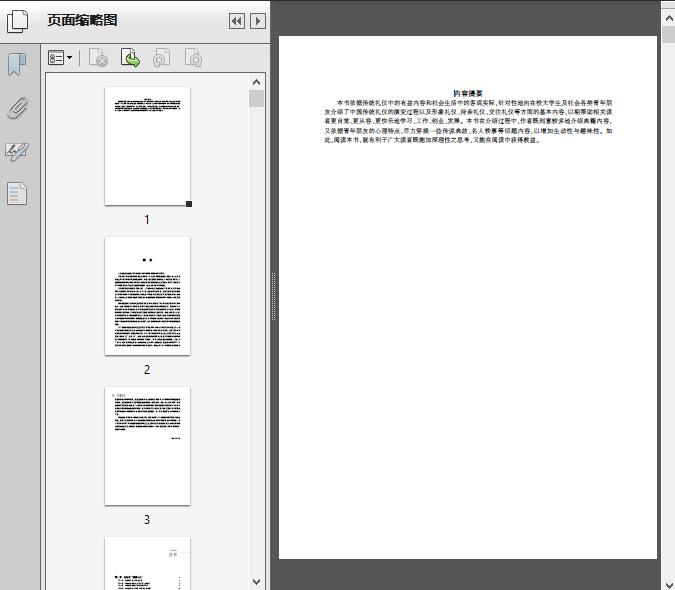Screen dimensions: 675x590
Task: Click the panel splitter handle
Action: [x=274, y=296]
